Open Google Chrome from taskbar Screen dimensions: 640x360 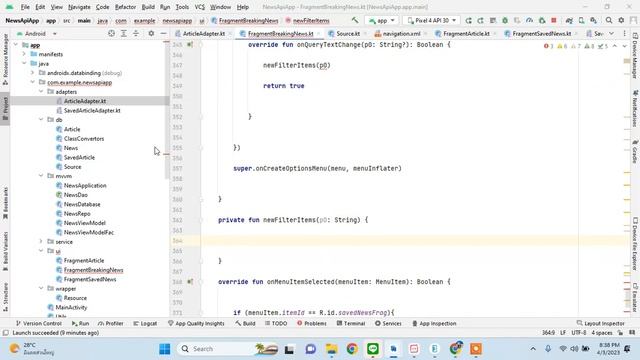pyautogui.click(x=352, y=349)
